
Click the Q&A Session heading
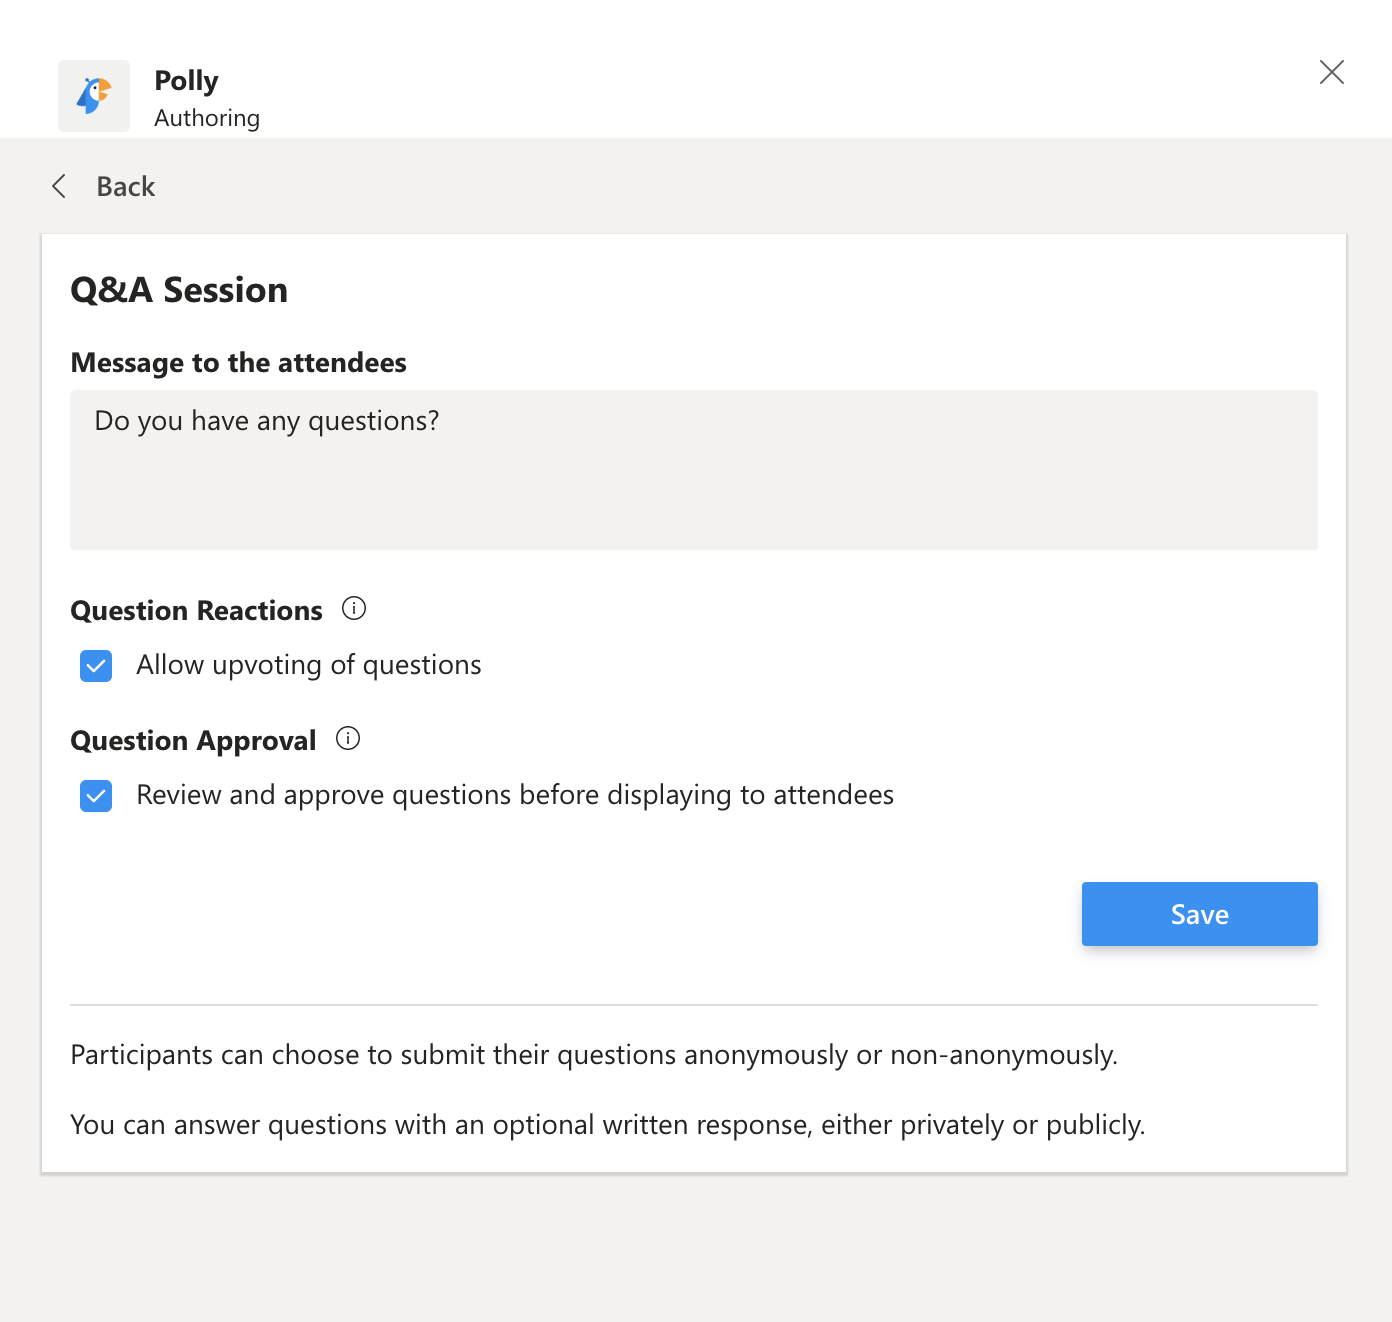(x=178, y=289)
